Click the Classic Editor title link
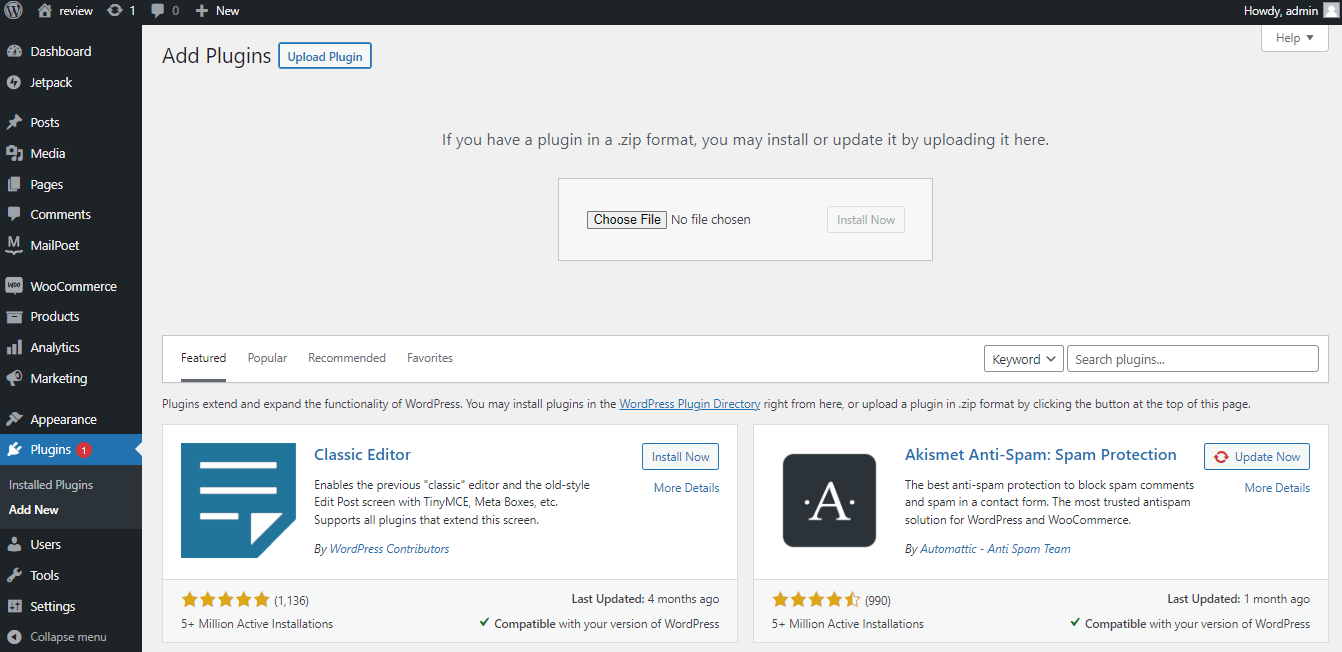Viewport: 1342px width, 652px height. pos(362,454)
